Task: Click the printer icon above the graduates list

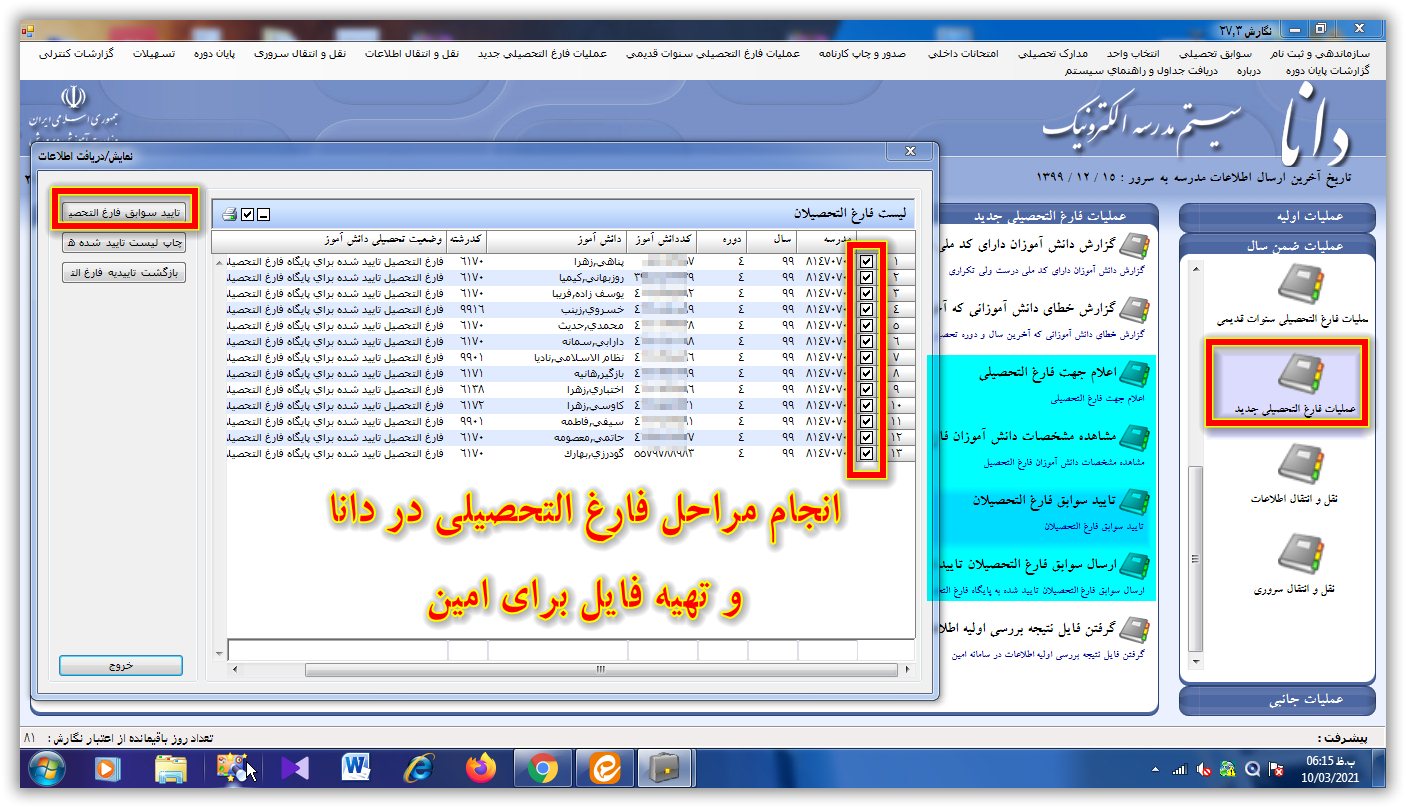Action: [229, 214]
